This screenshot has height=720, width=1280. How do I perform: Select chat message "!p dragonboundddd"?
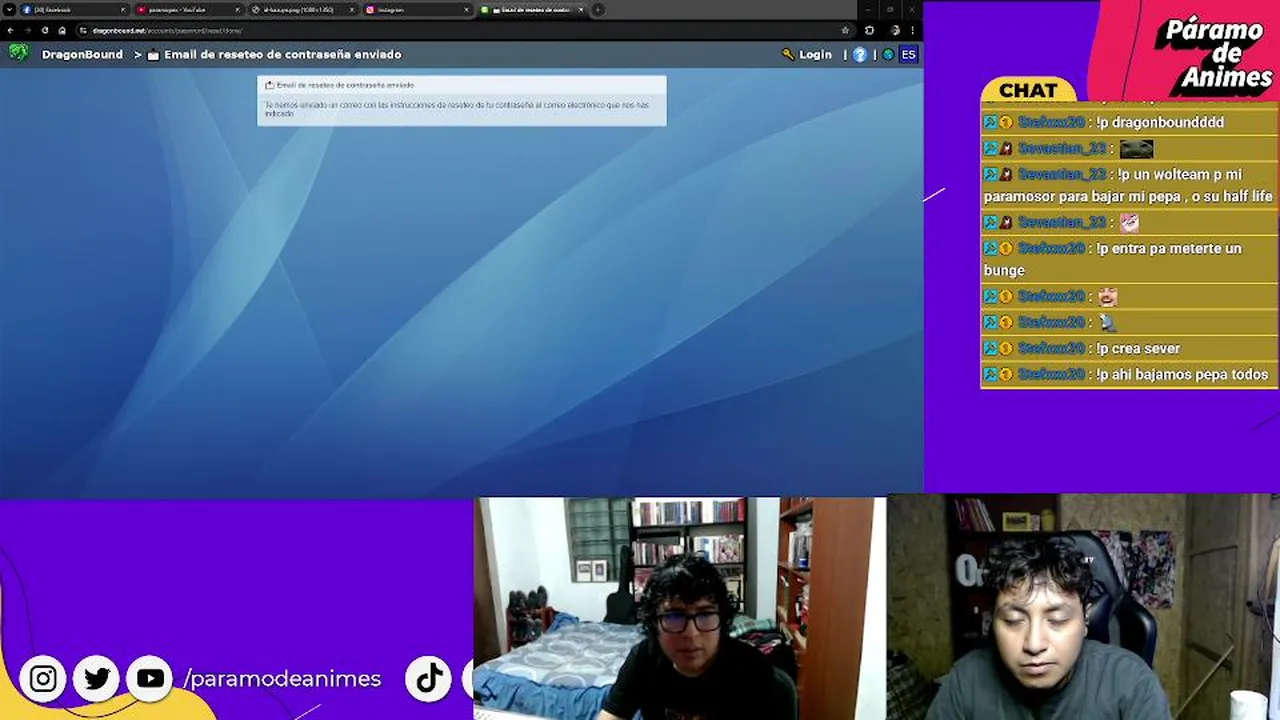coord(1160,122)
